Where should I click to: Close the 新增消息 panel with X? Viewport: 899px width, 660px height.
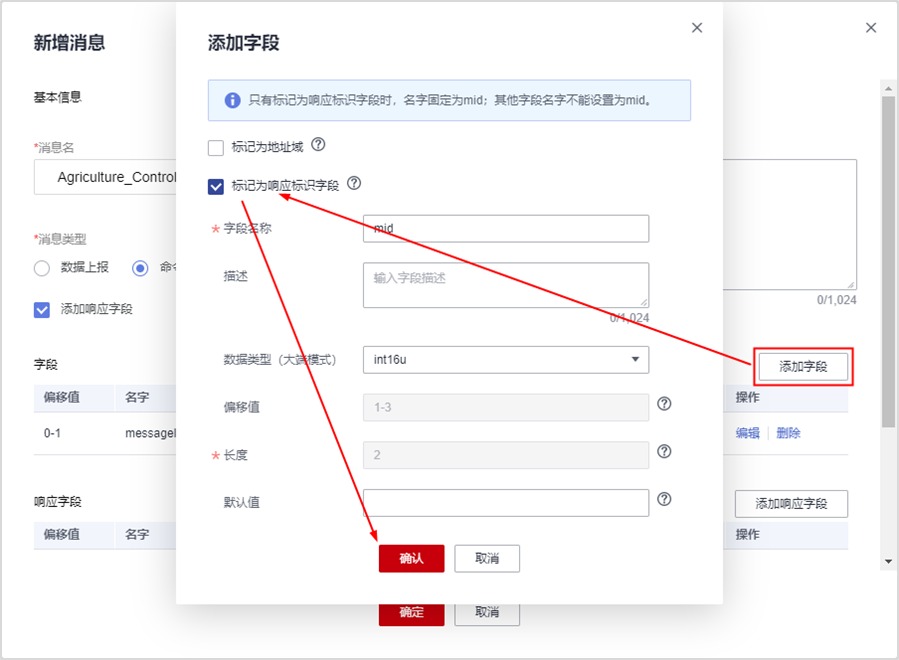tap(871, 28)
